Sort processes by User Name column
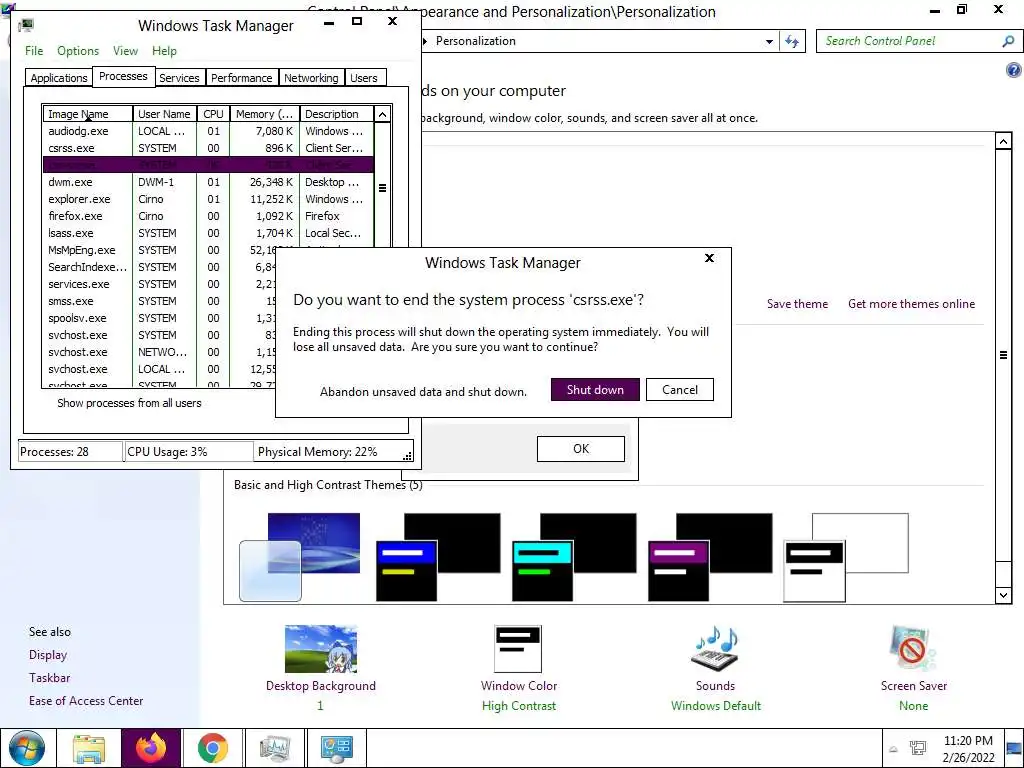Viewport: 1024px width, 768px height. (165, 114)
